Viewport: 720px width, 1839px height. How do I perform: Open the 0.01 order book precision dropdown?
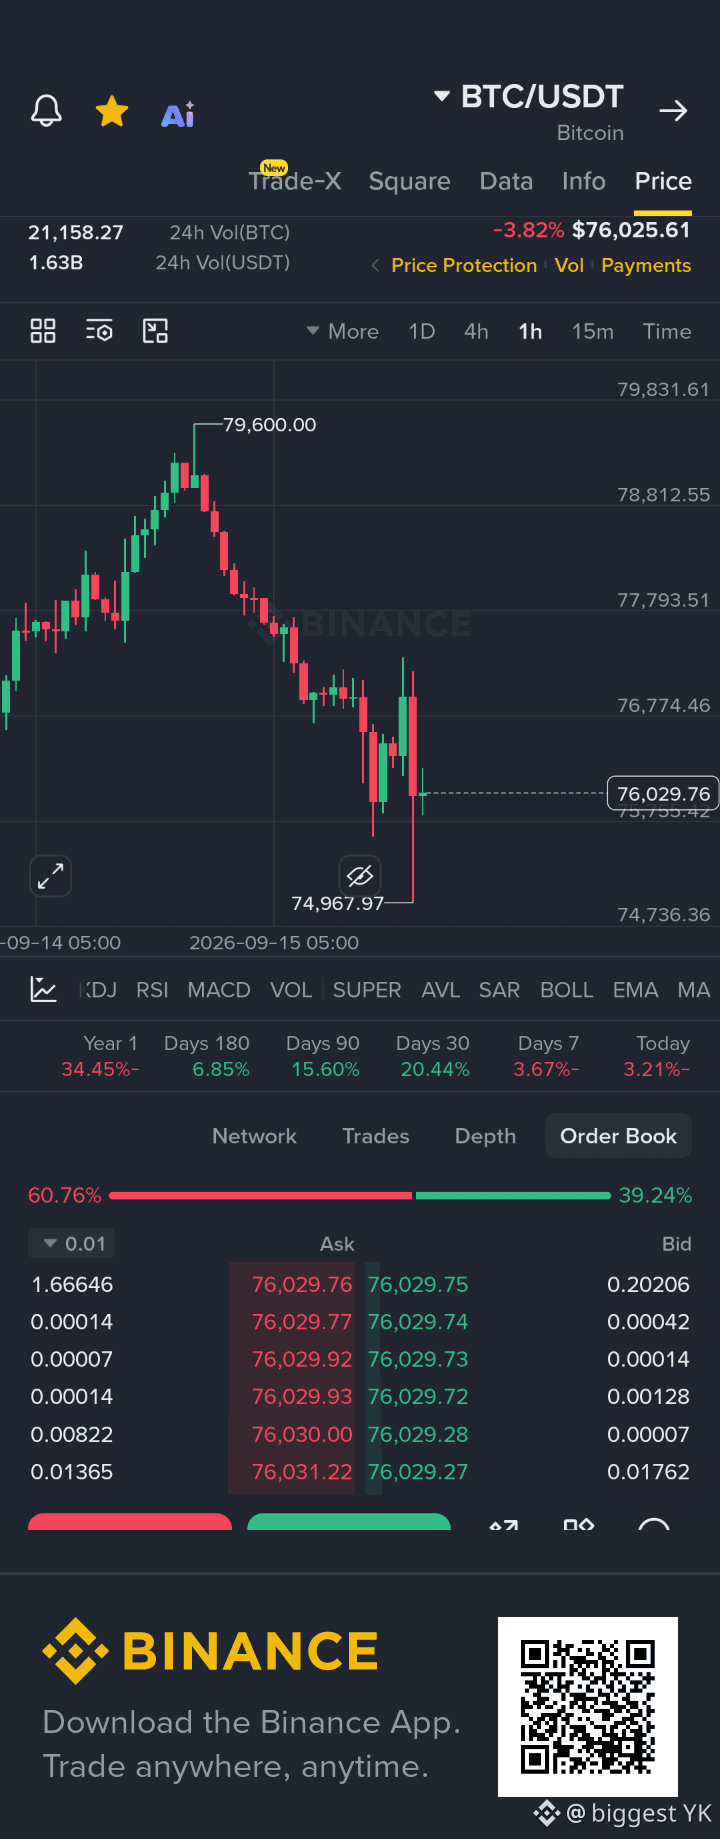[72, 1243]
